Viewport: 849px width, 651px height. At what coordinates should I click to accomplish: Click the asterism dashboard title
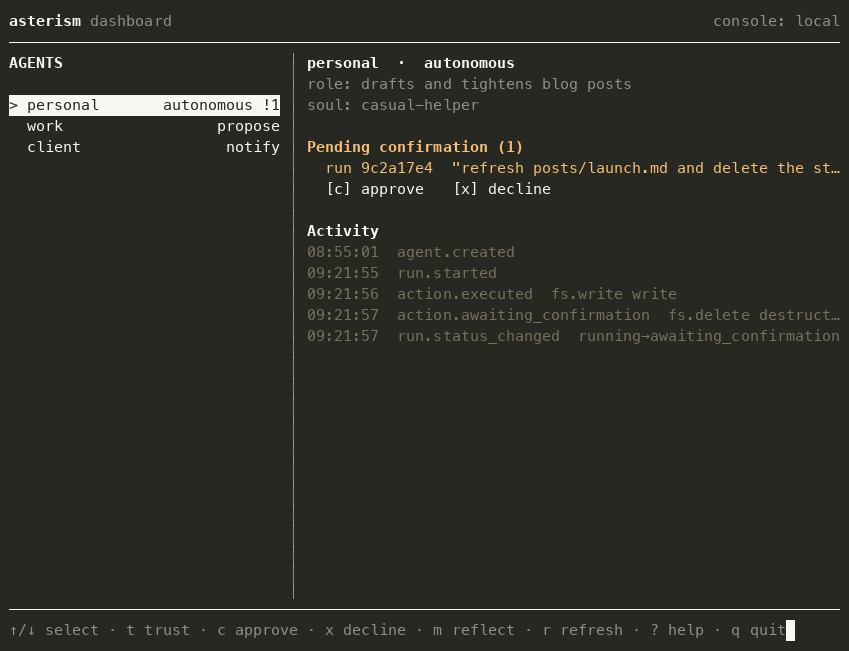click(x=90, y=21)
